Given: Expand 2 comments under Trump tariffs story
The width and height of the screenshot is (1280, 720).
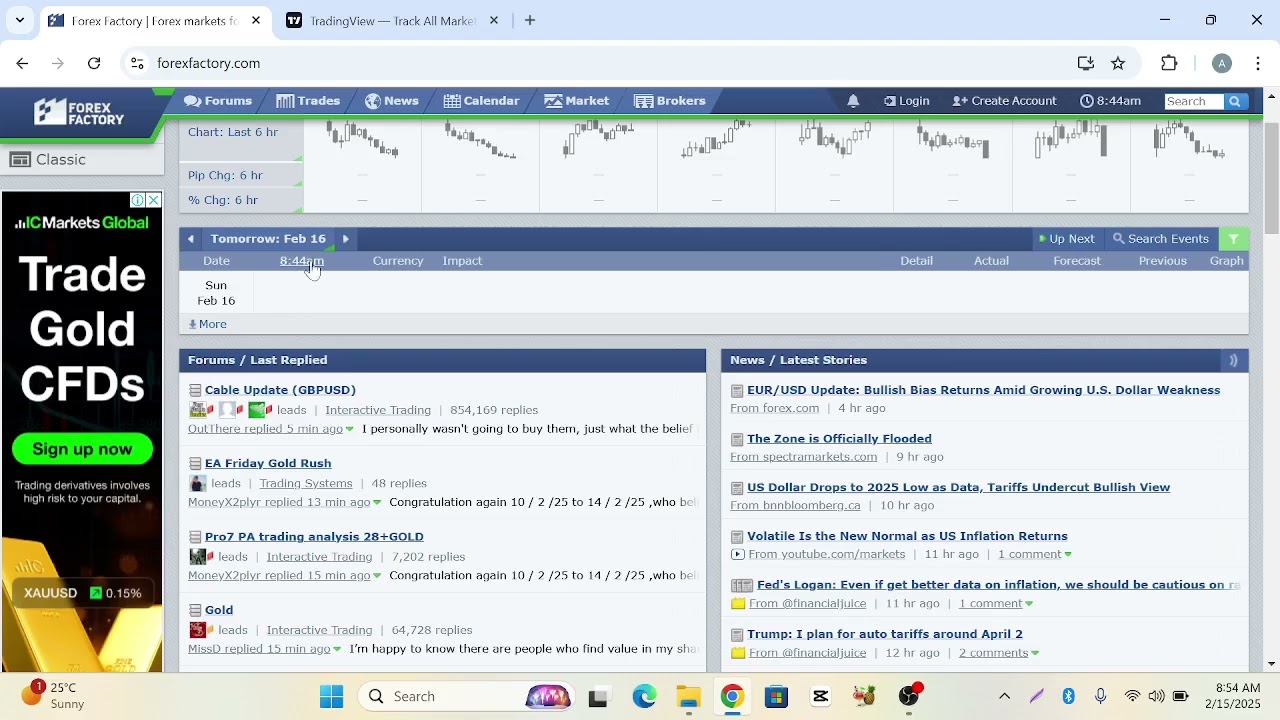Looking at the screenshot, I should pyautogui.click(x=998, y=653).
